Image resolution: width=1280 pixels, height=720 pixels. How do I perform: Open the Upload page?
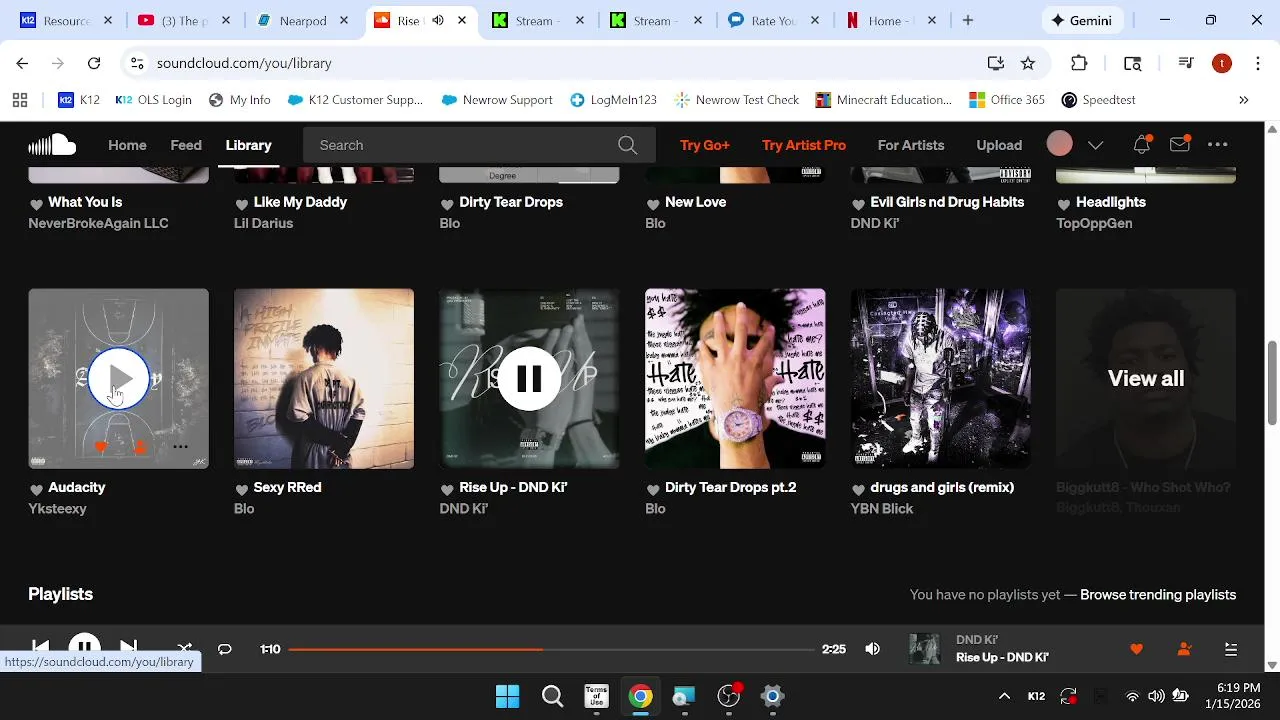point(999,145)
